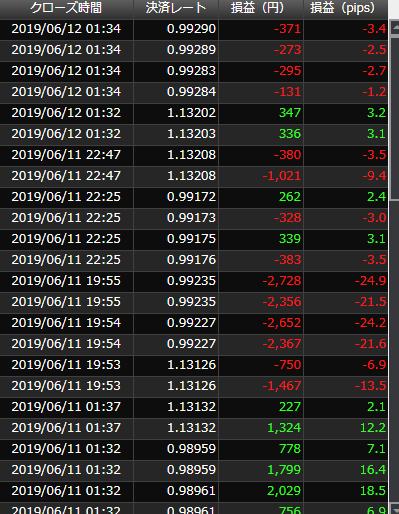The height and width of the screenshot is (514, 399).
Task: Click the loss value -328 yen
Action: [287, 218]
